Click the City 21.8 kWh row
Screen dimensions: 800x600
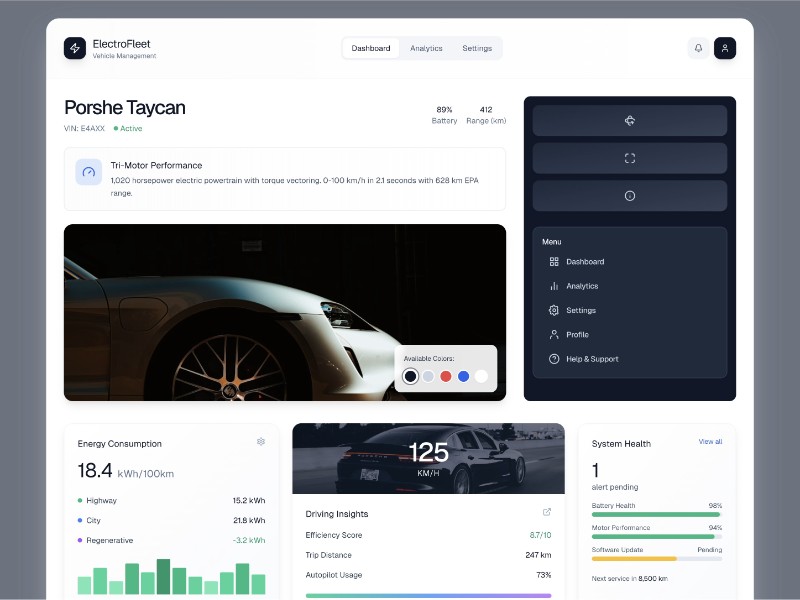[x=171, y=520]
